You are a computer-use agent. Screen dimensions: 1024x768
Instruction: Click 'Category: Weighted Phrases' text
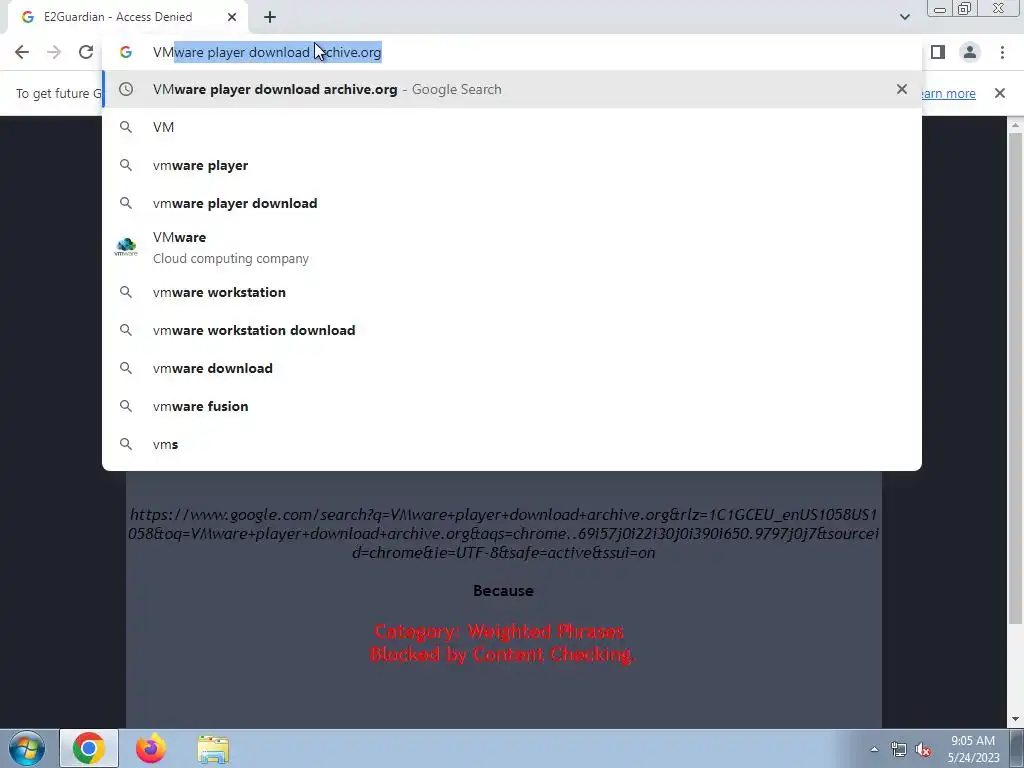(499, 632)
